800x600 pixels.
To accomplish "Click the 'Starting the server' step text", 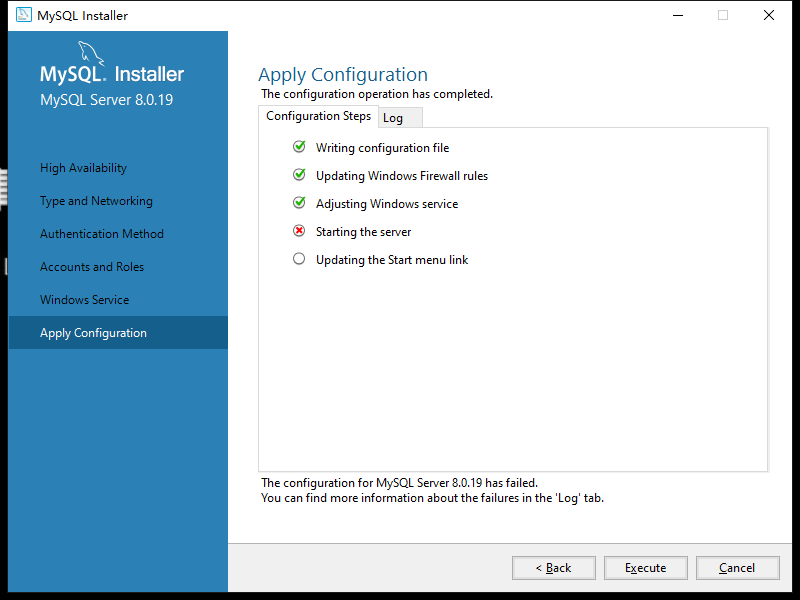I will click(x=363, y=232).
